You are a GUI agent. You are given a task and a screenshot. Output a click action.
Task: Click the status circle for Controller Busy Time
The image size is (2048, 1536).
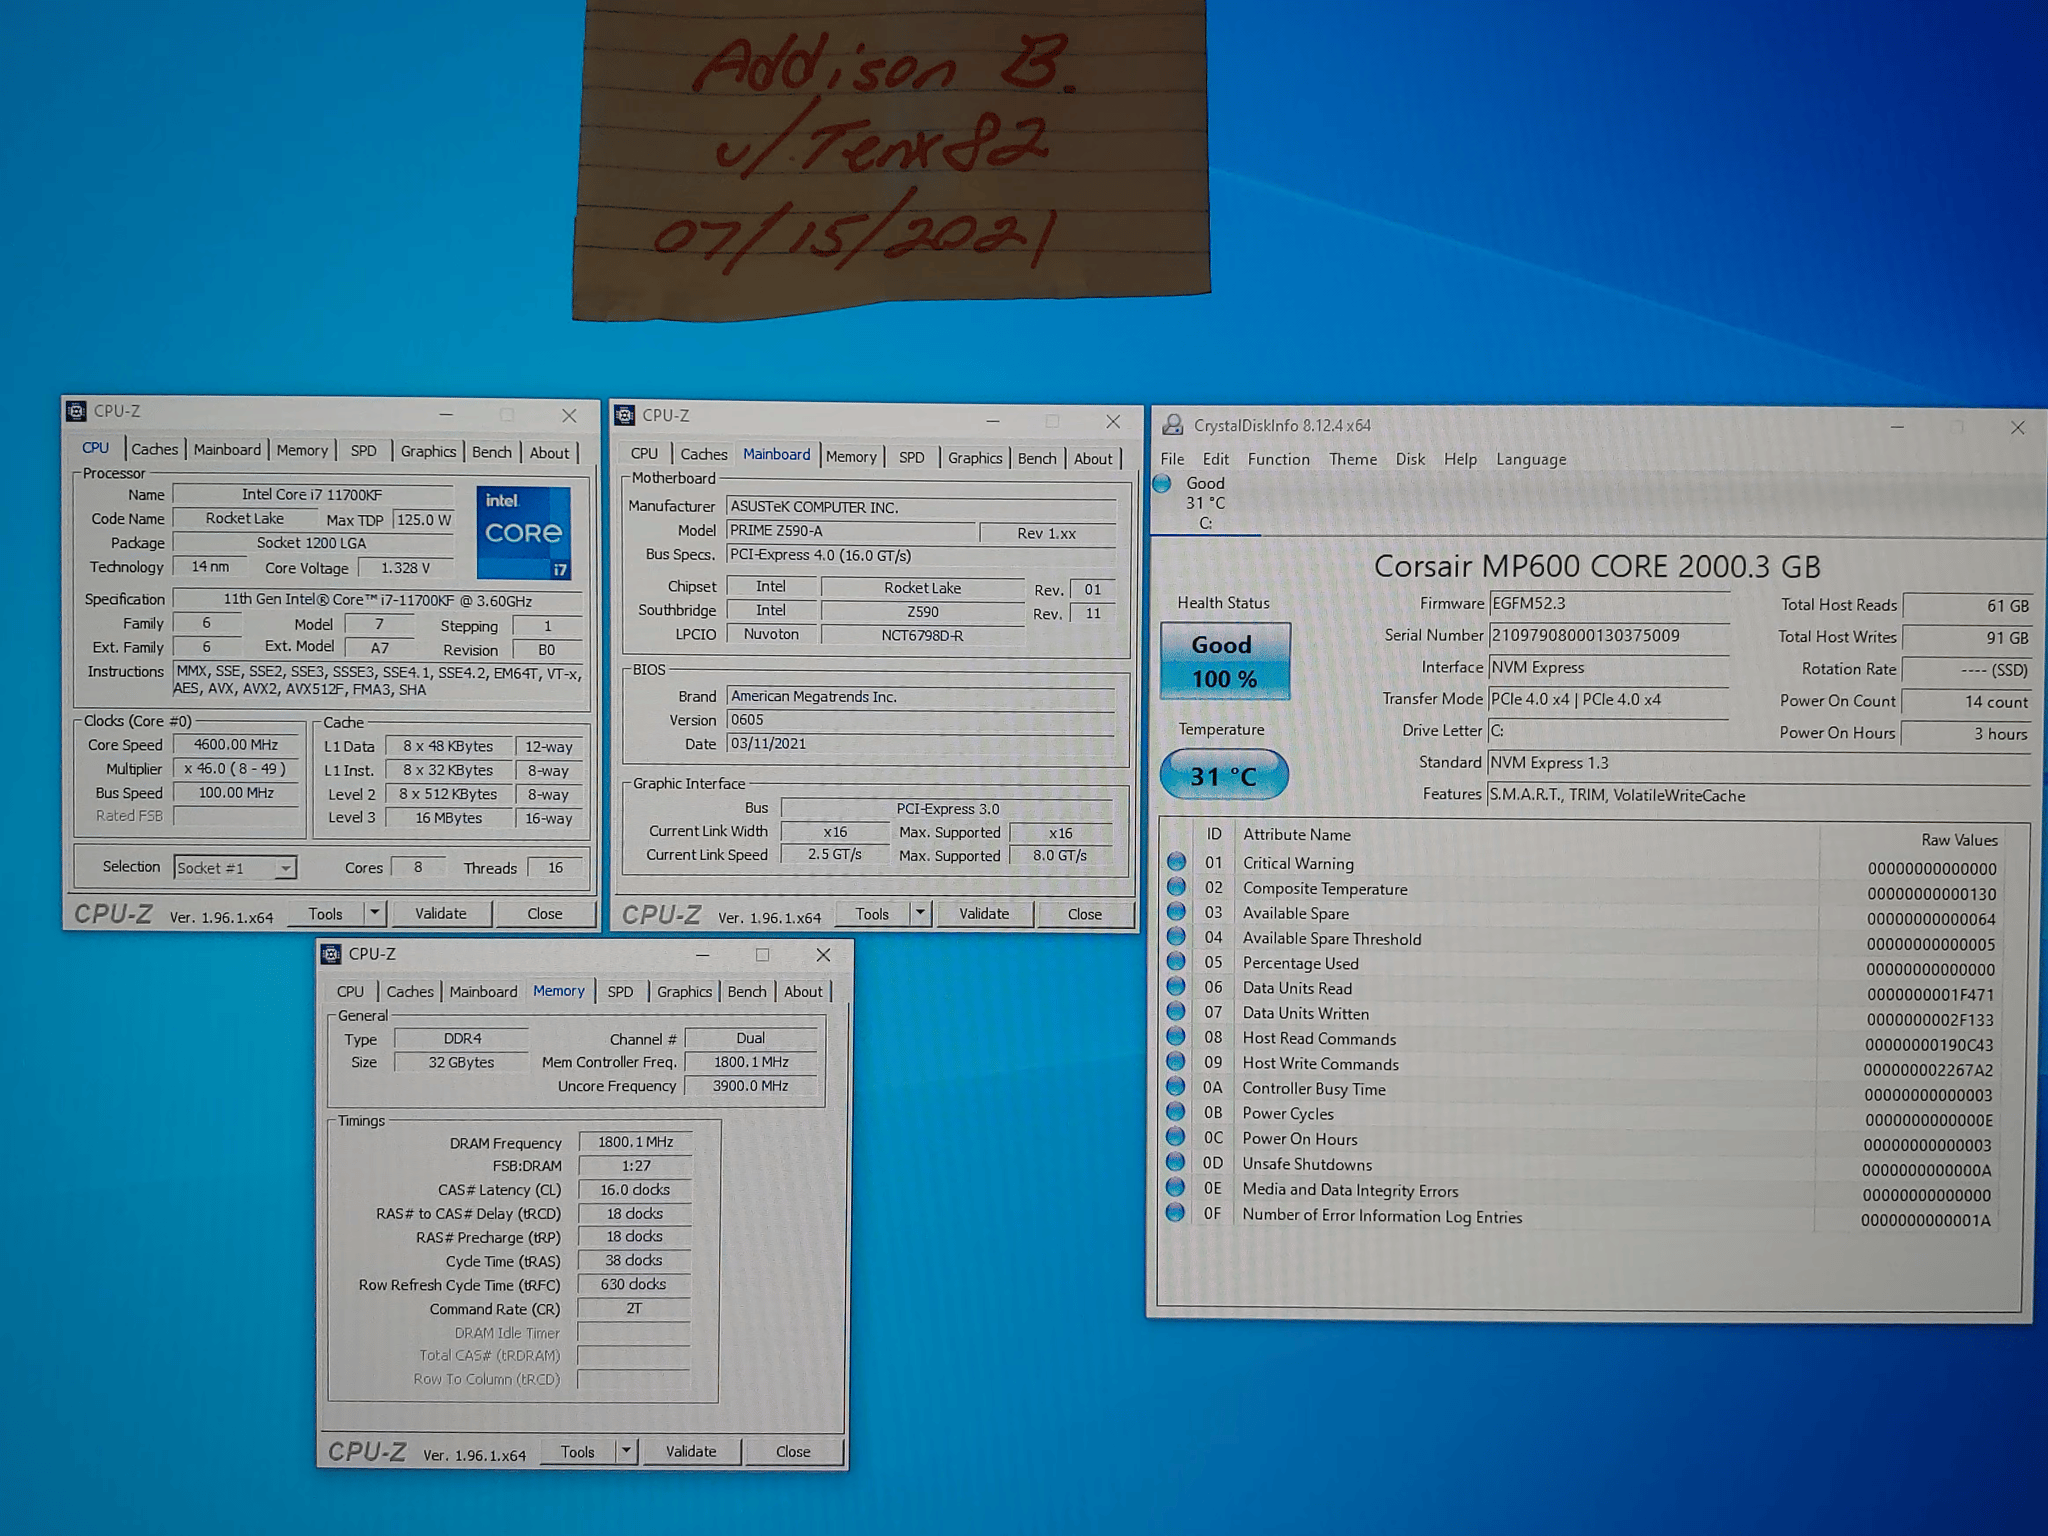tap(1176, 1087)
